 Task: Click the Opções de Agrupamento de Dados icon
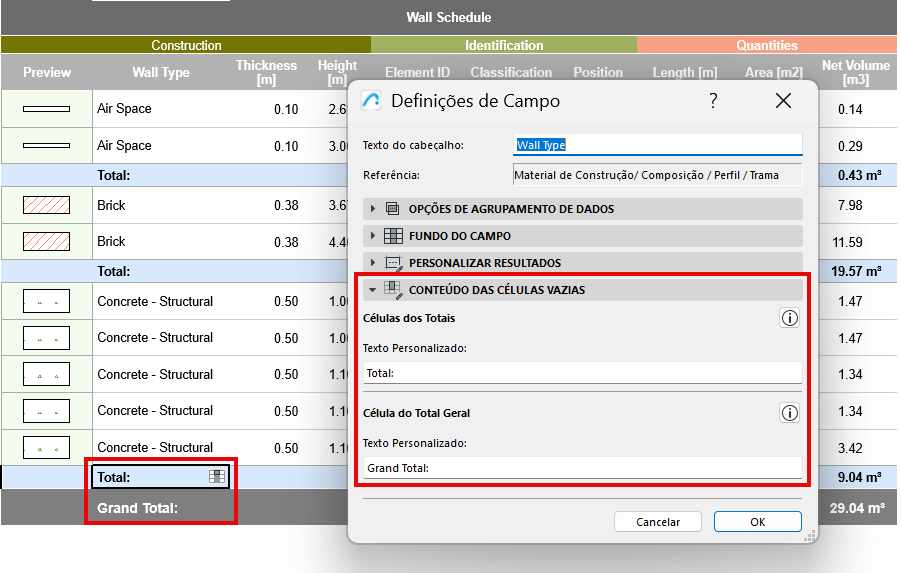pos(392,209)
